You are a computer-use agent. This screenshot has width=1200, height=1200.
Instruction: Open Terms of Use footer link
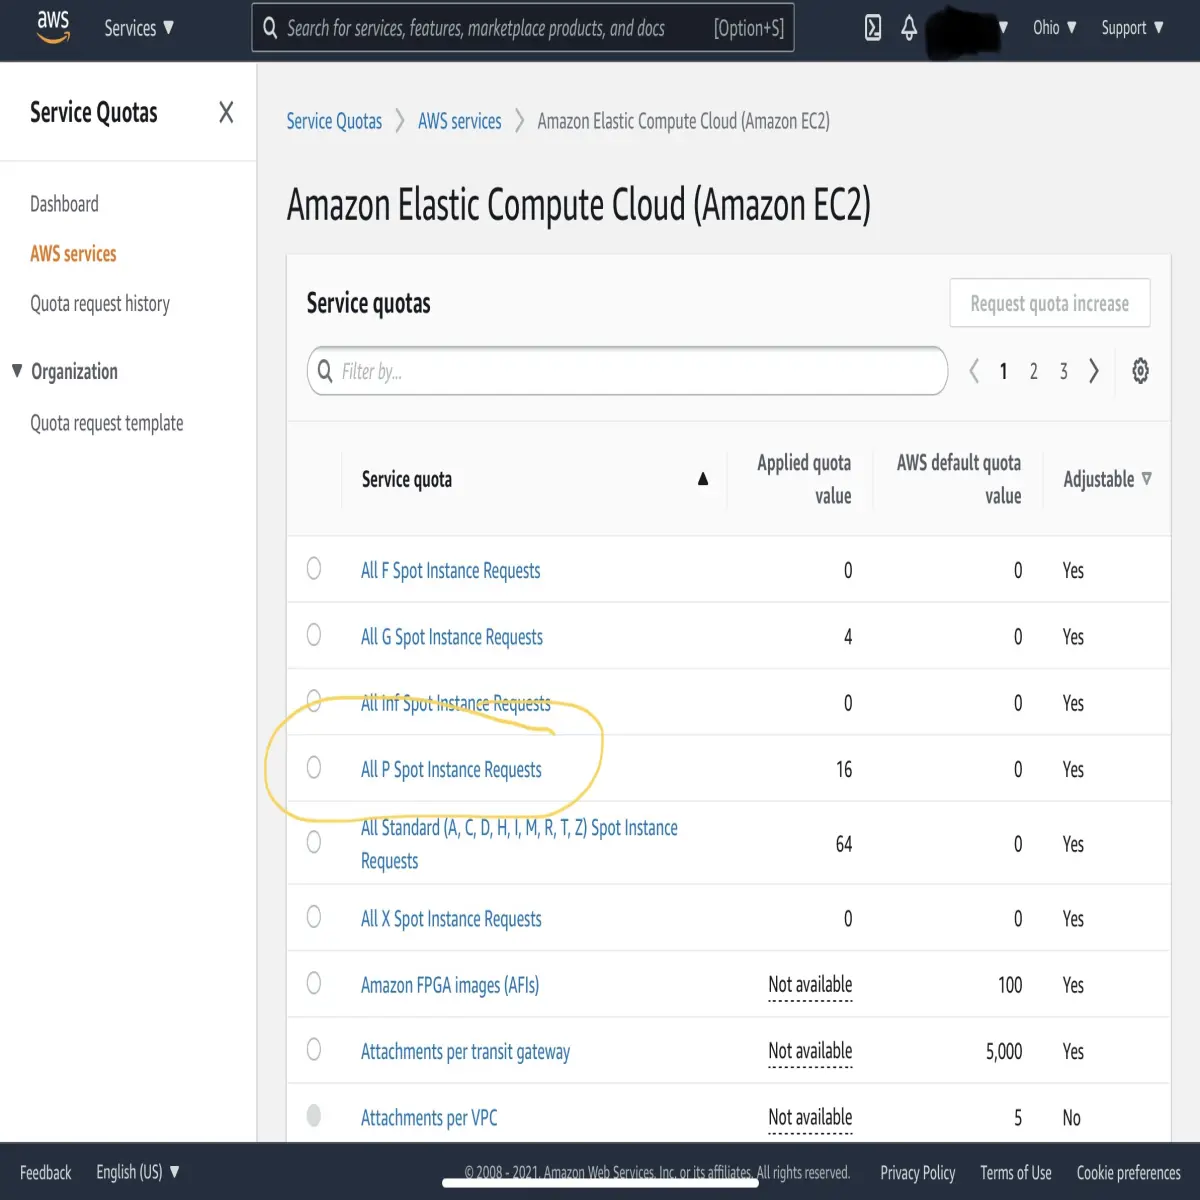(x=1015, y=1173)
